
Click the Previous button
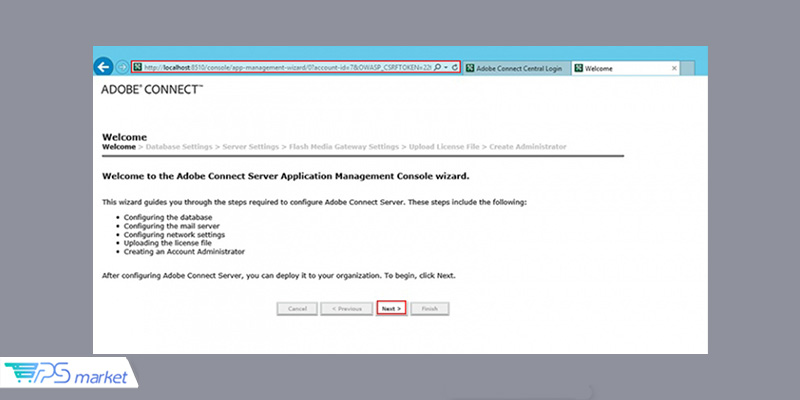coord(345,309)
